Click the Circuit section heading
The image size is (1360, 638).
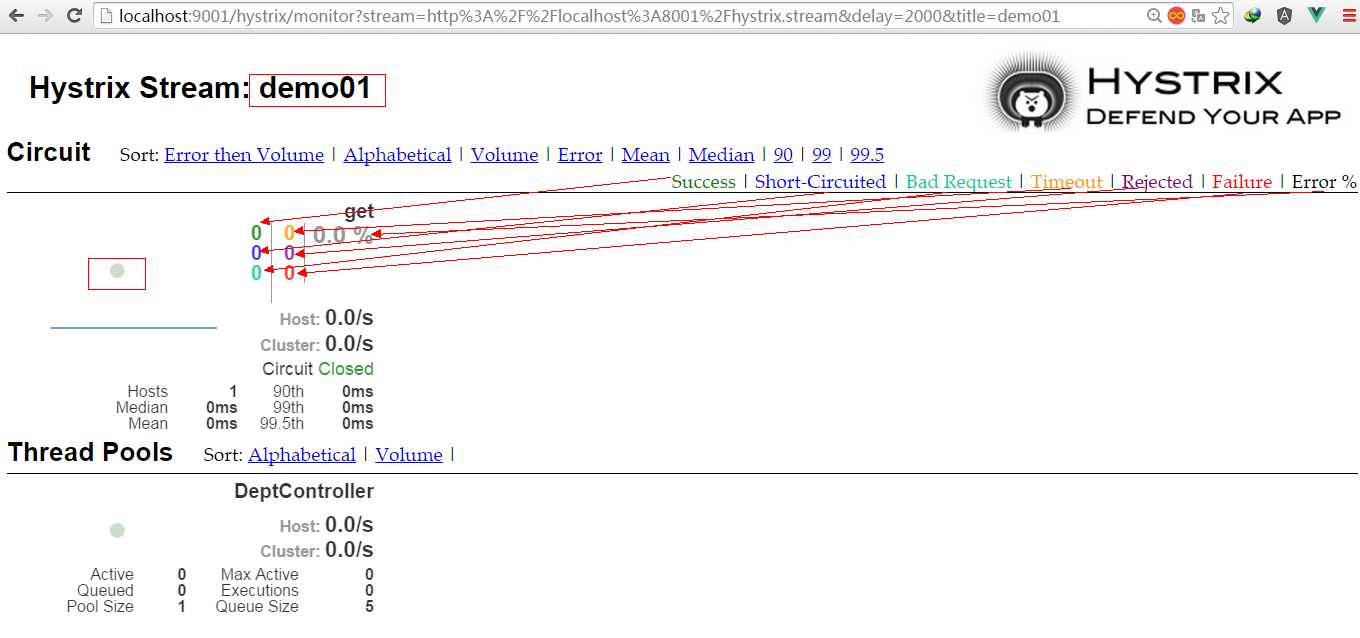point(48,153)
